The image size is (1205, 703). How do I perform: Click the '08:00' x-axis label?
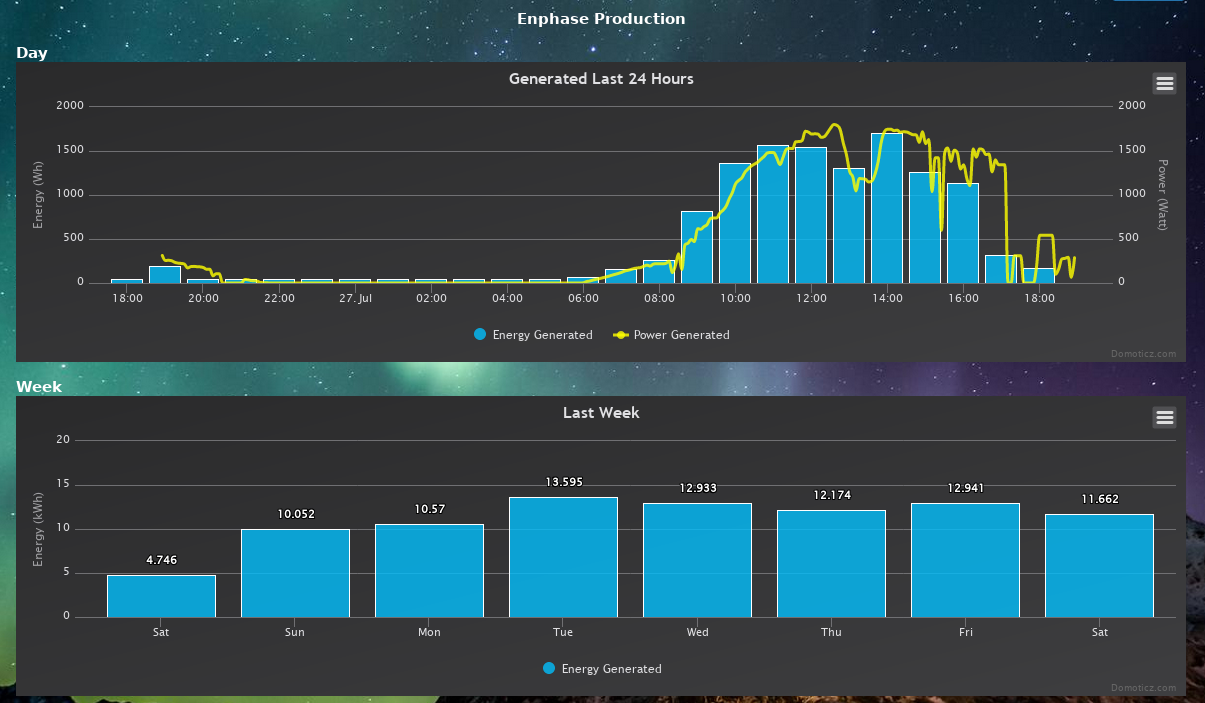coord(659,298)
